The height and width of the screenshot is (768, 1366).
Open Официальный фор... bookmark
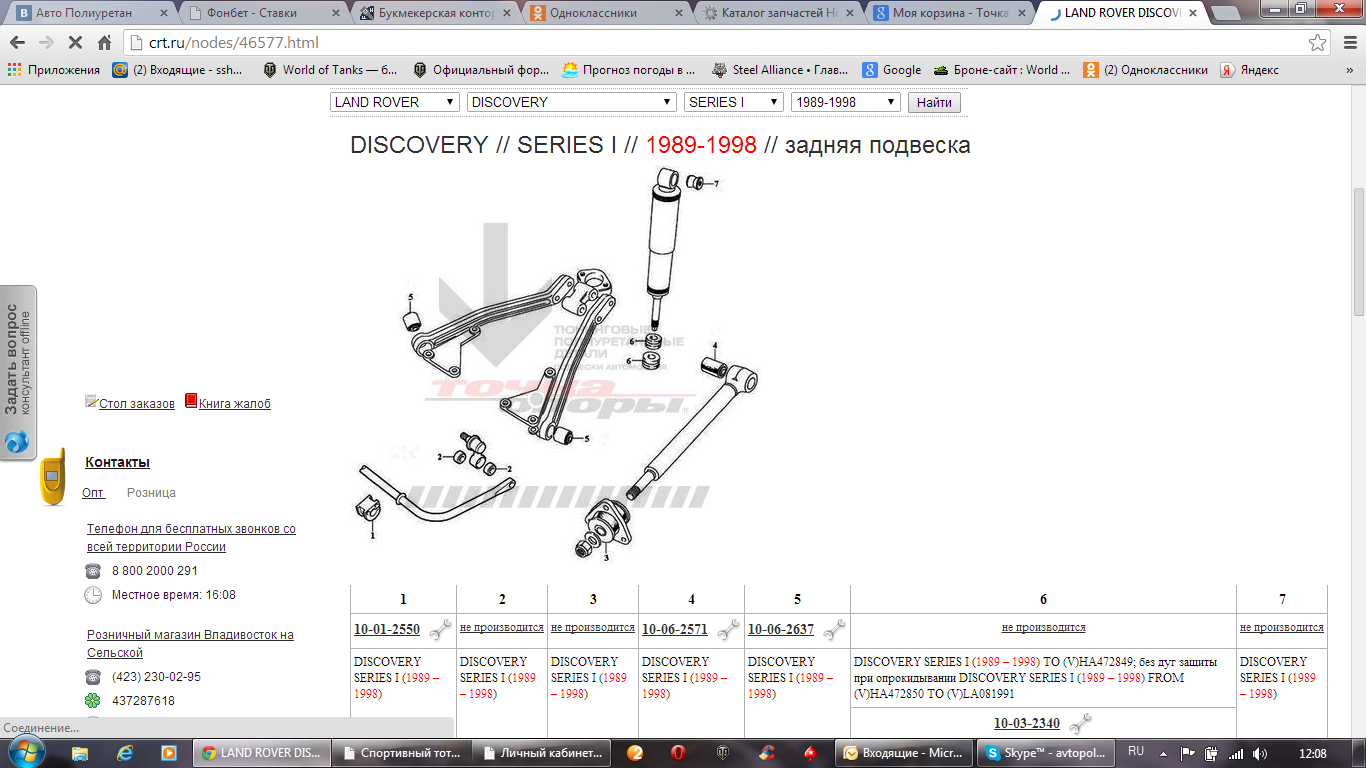coord(481,70)
